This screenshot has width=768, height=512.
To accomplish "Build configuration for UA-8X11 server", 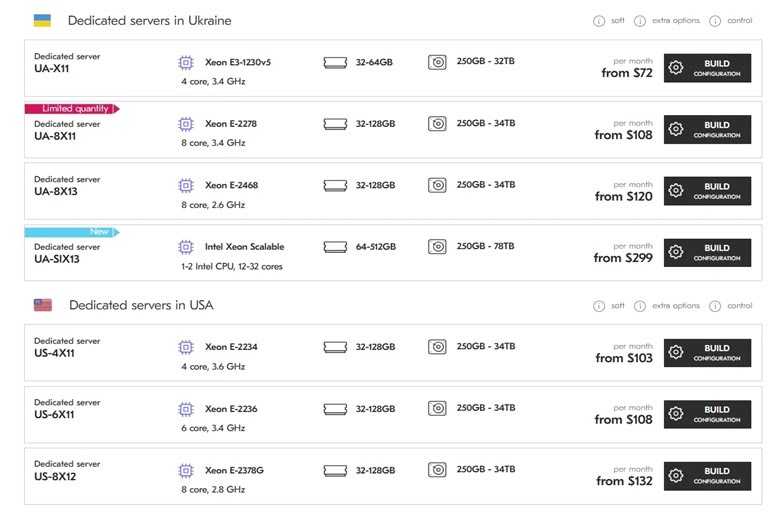I will (x=707, y=130).
